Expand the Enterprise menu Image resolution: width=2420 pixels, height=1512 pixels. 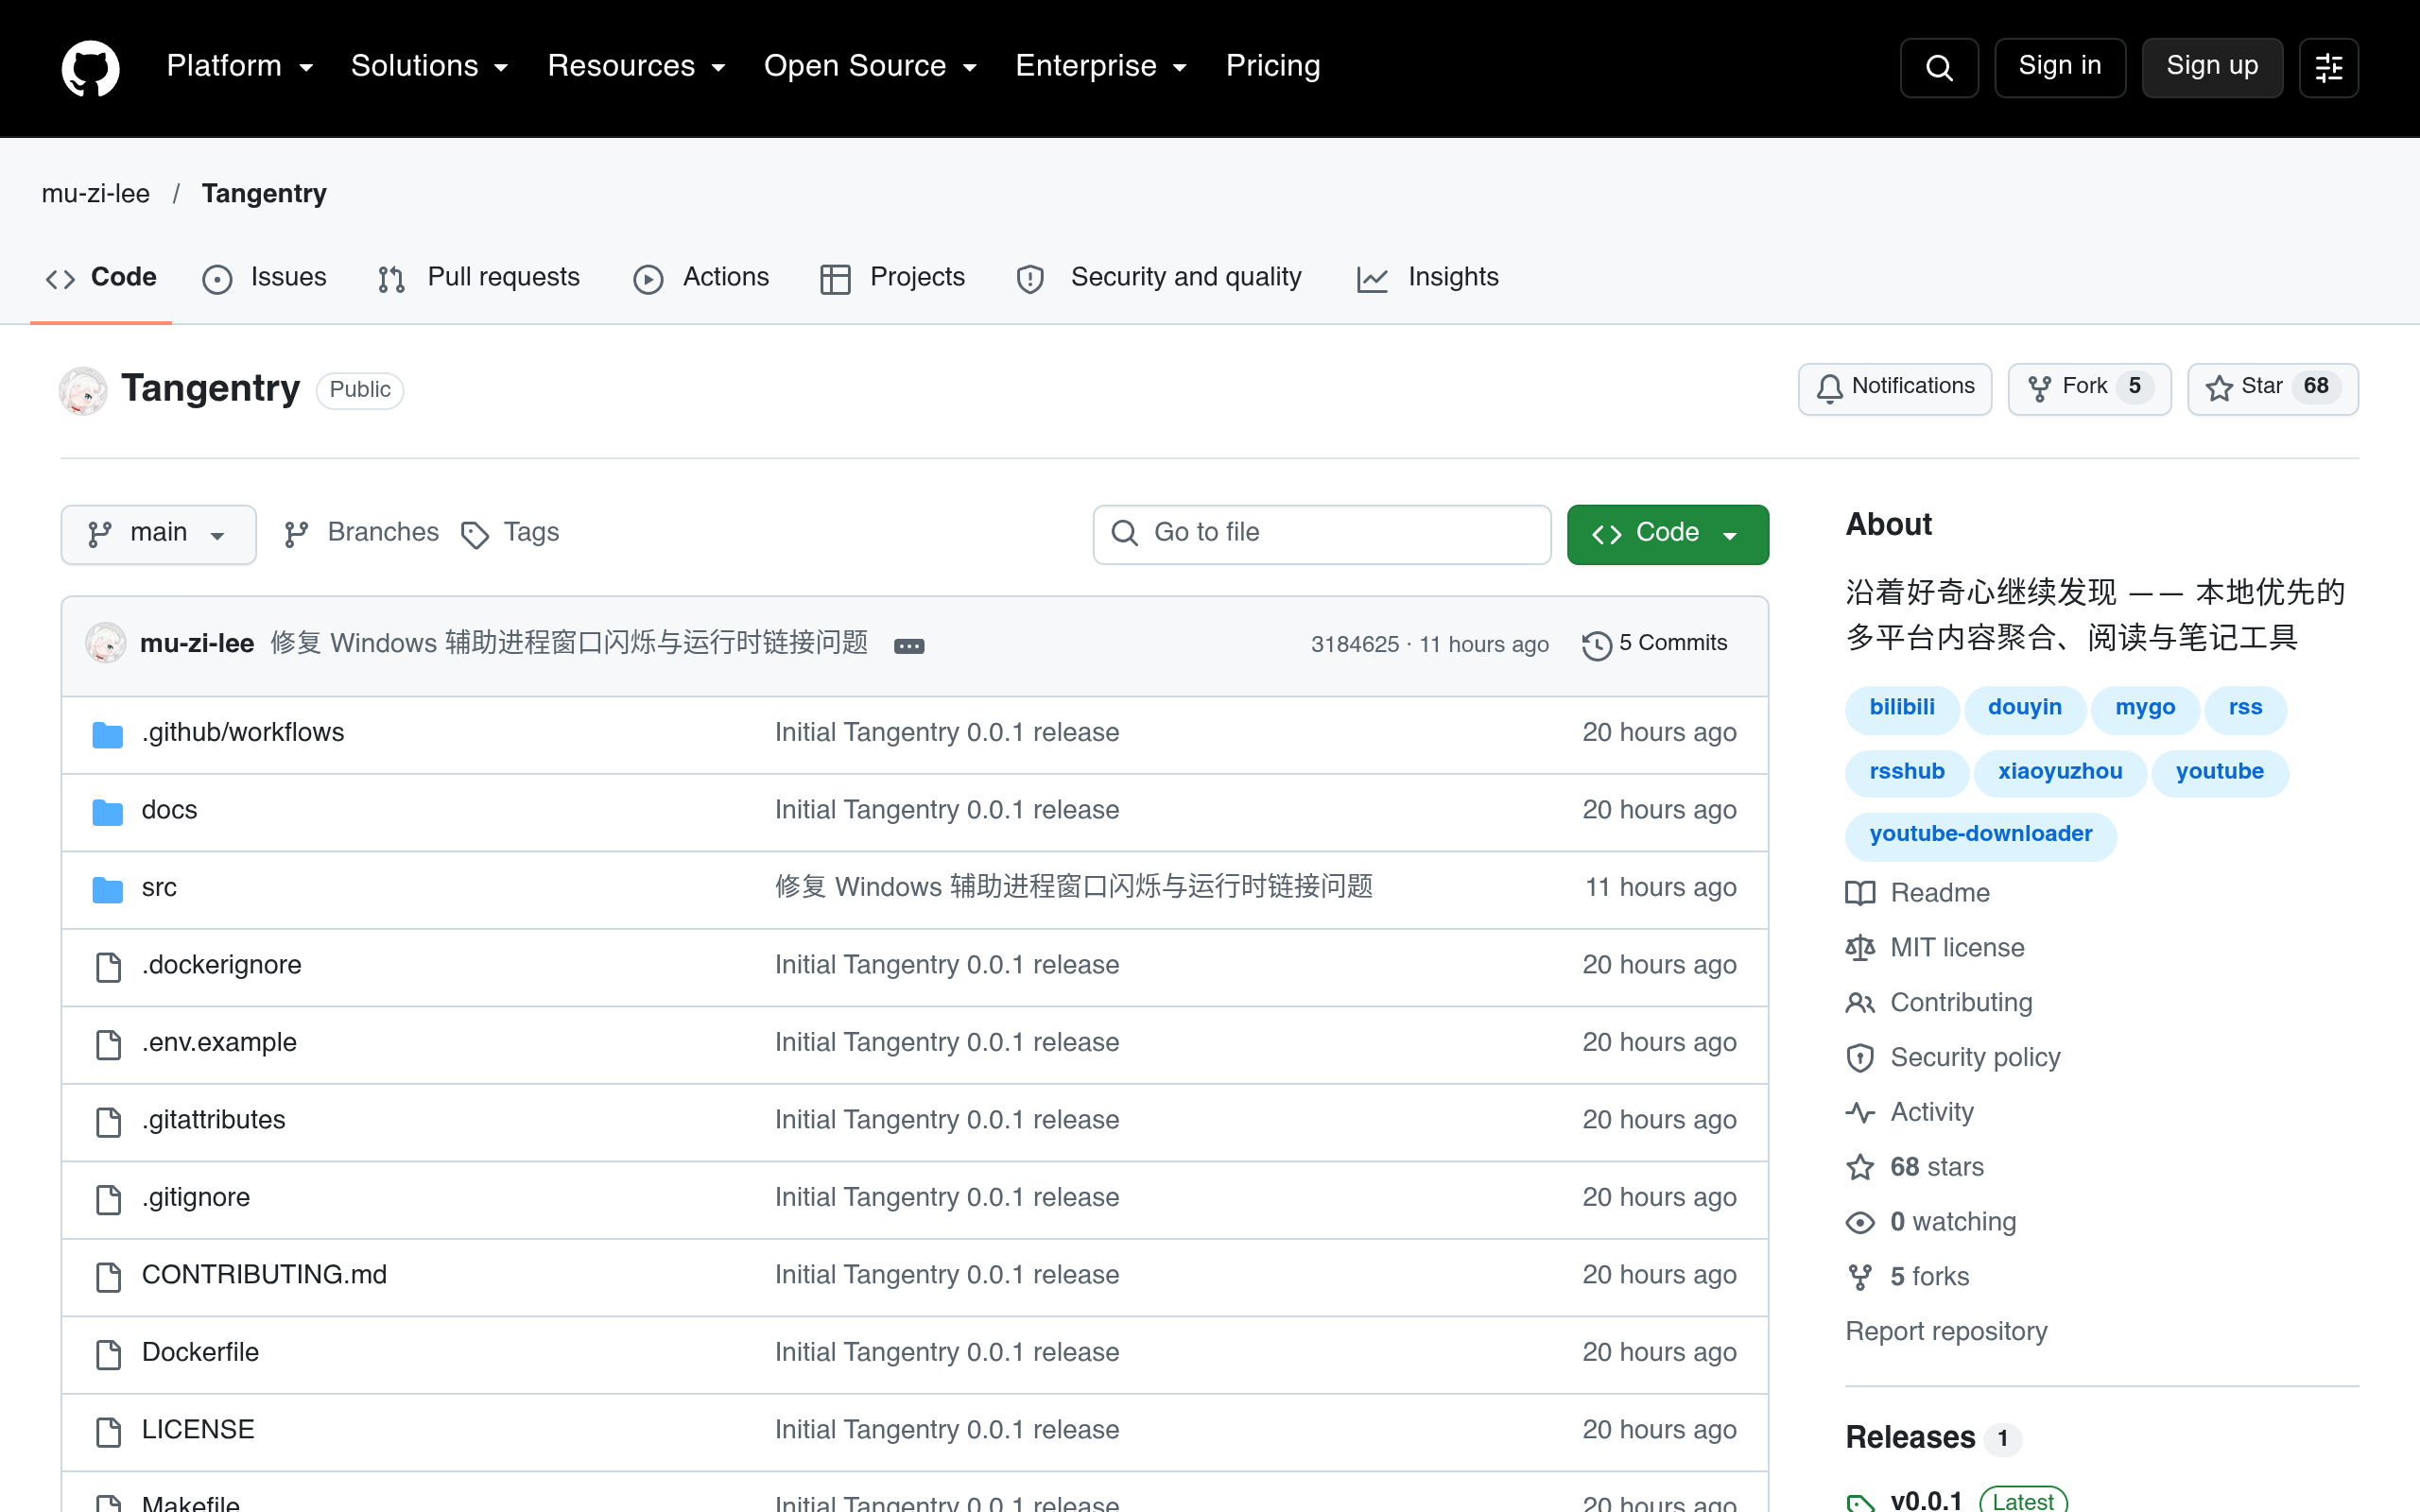point(1101,66)
